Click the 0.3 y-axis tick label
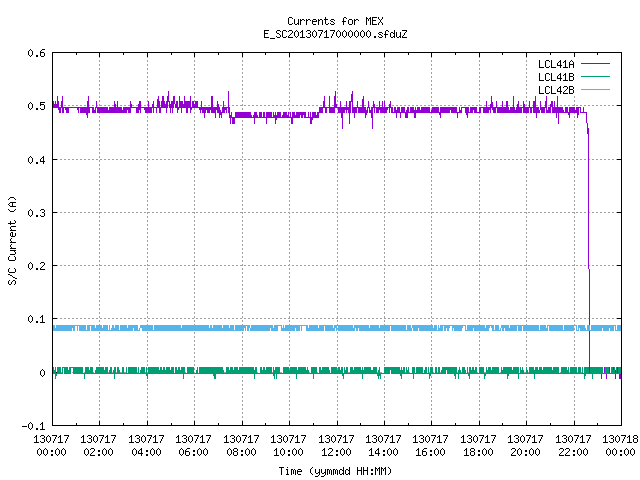The height and width of the screenshot is (480, 640). [36, 213]
